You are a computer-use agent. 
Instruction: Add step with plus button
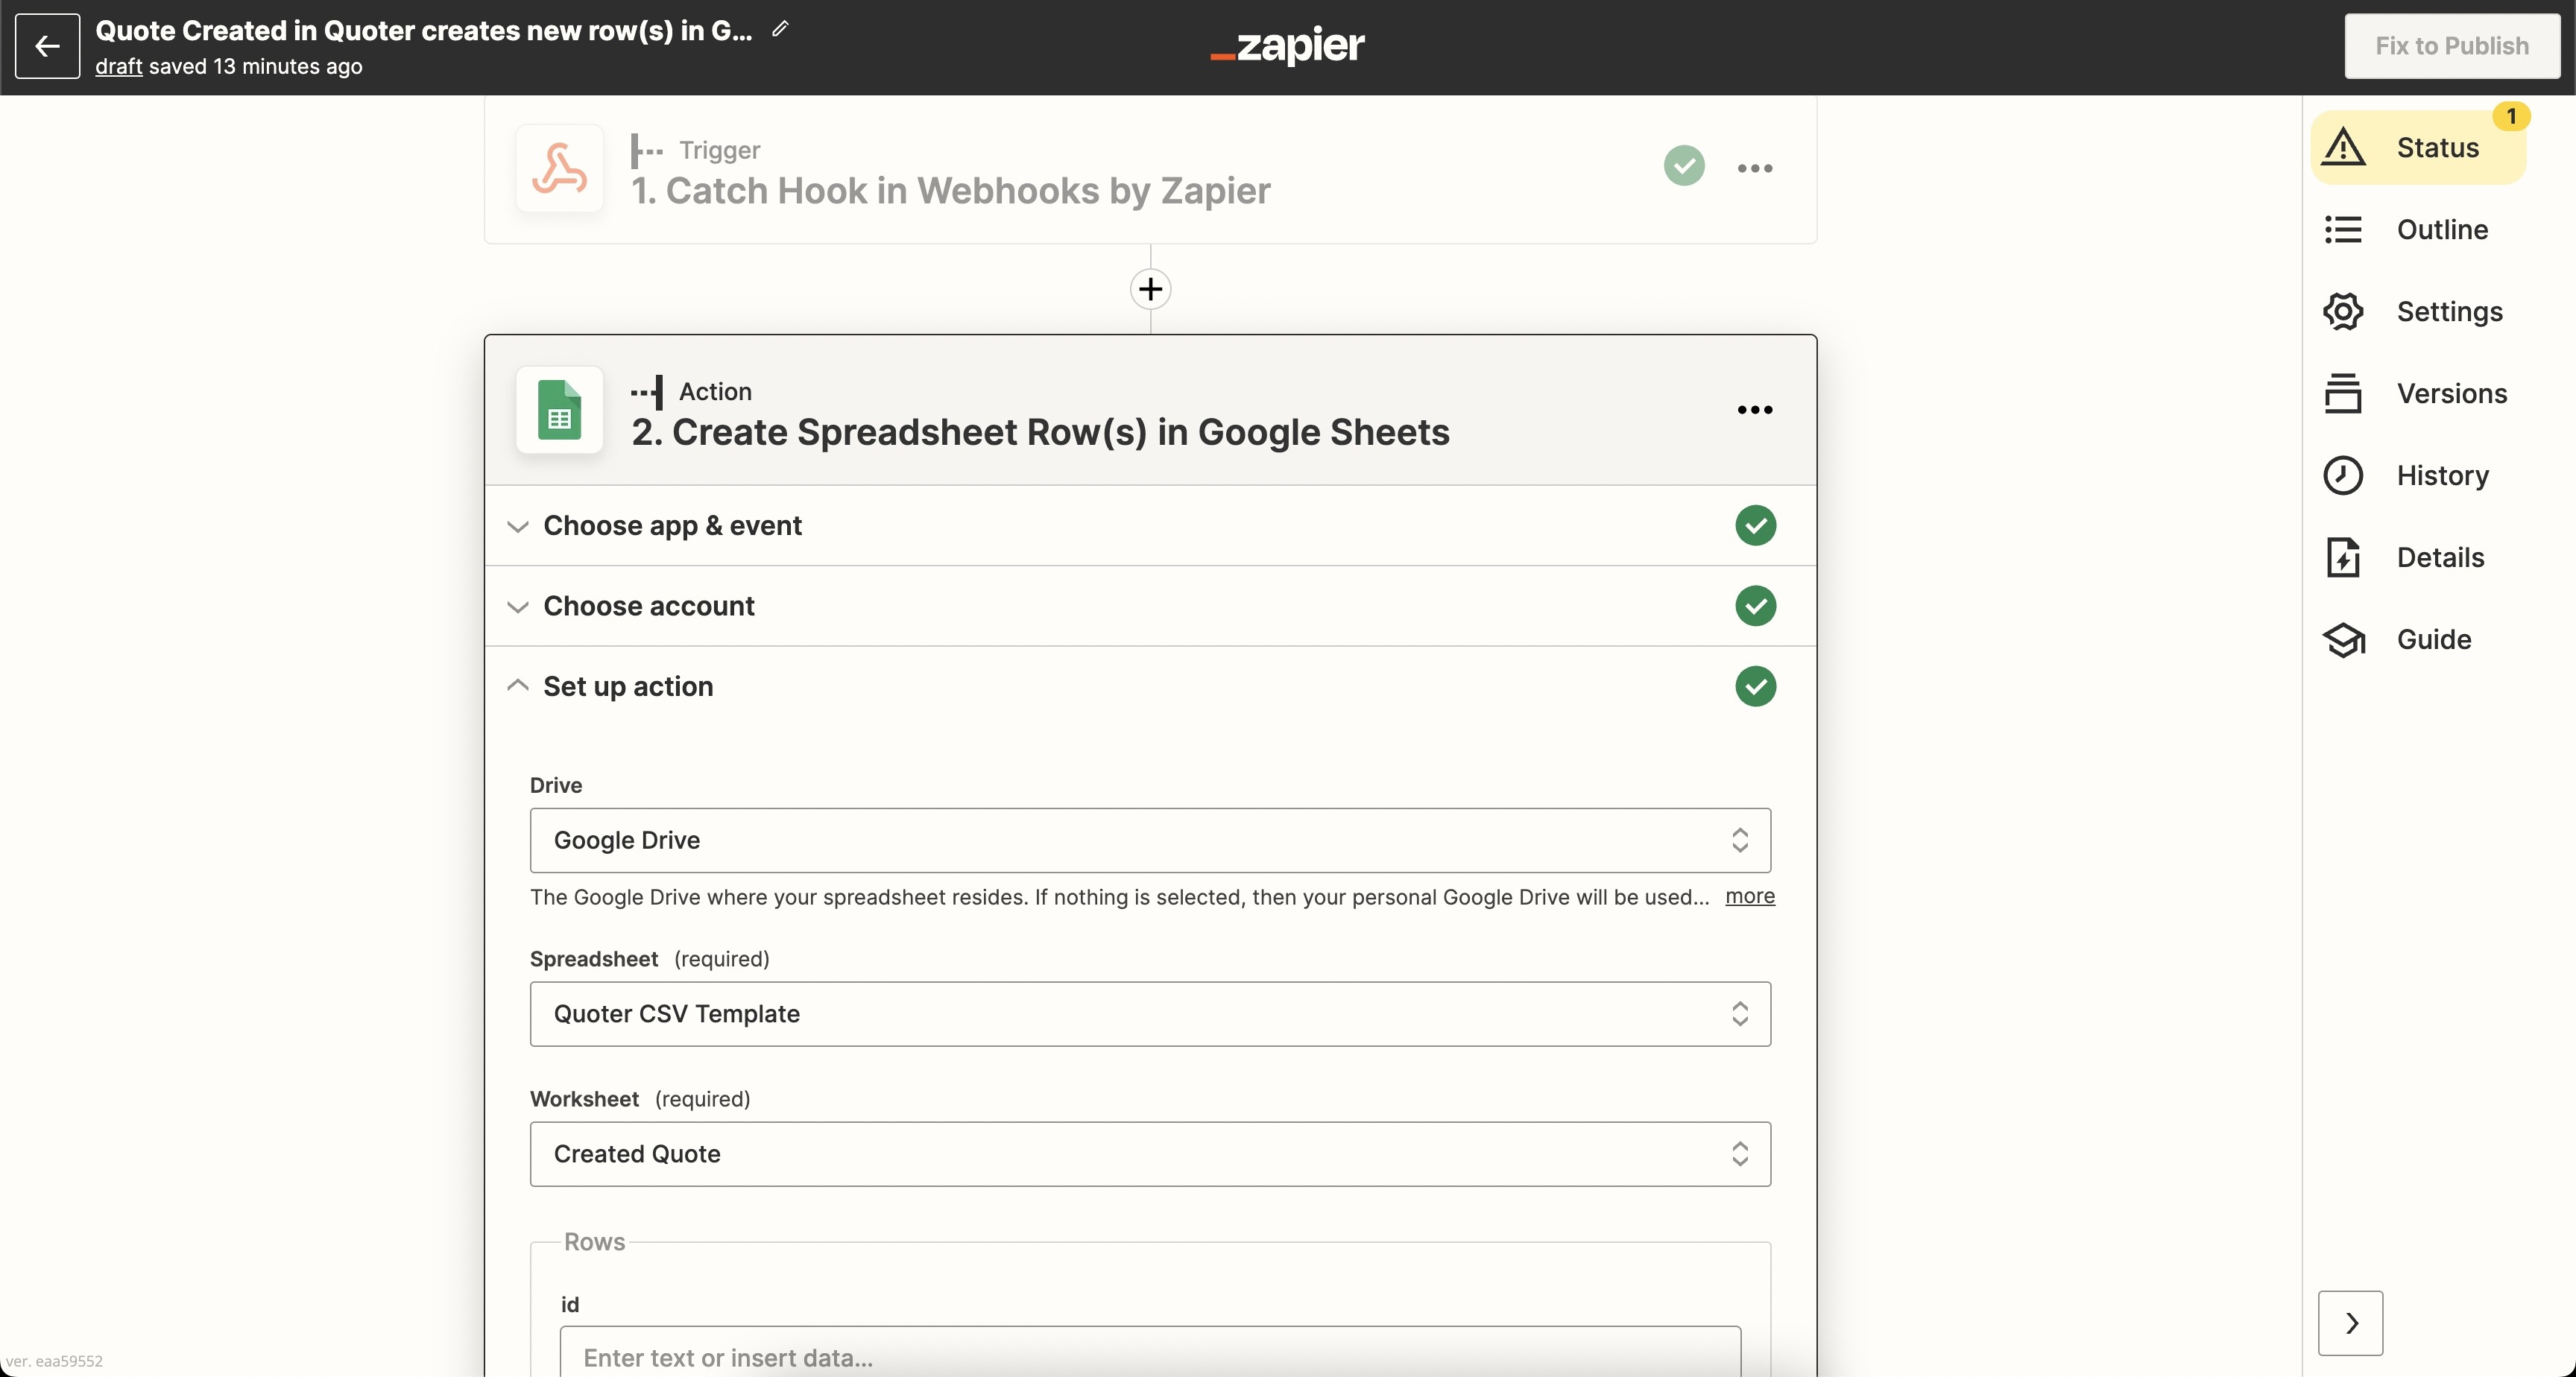pyautogui.click(x=1150, y=289)
